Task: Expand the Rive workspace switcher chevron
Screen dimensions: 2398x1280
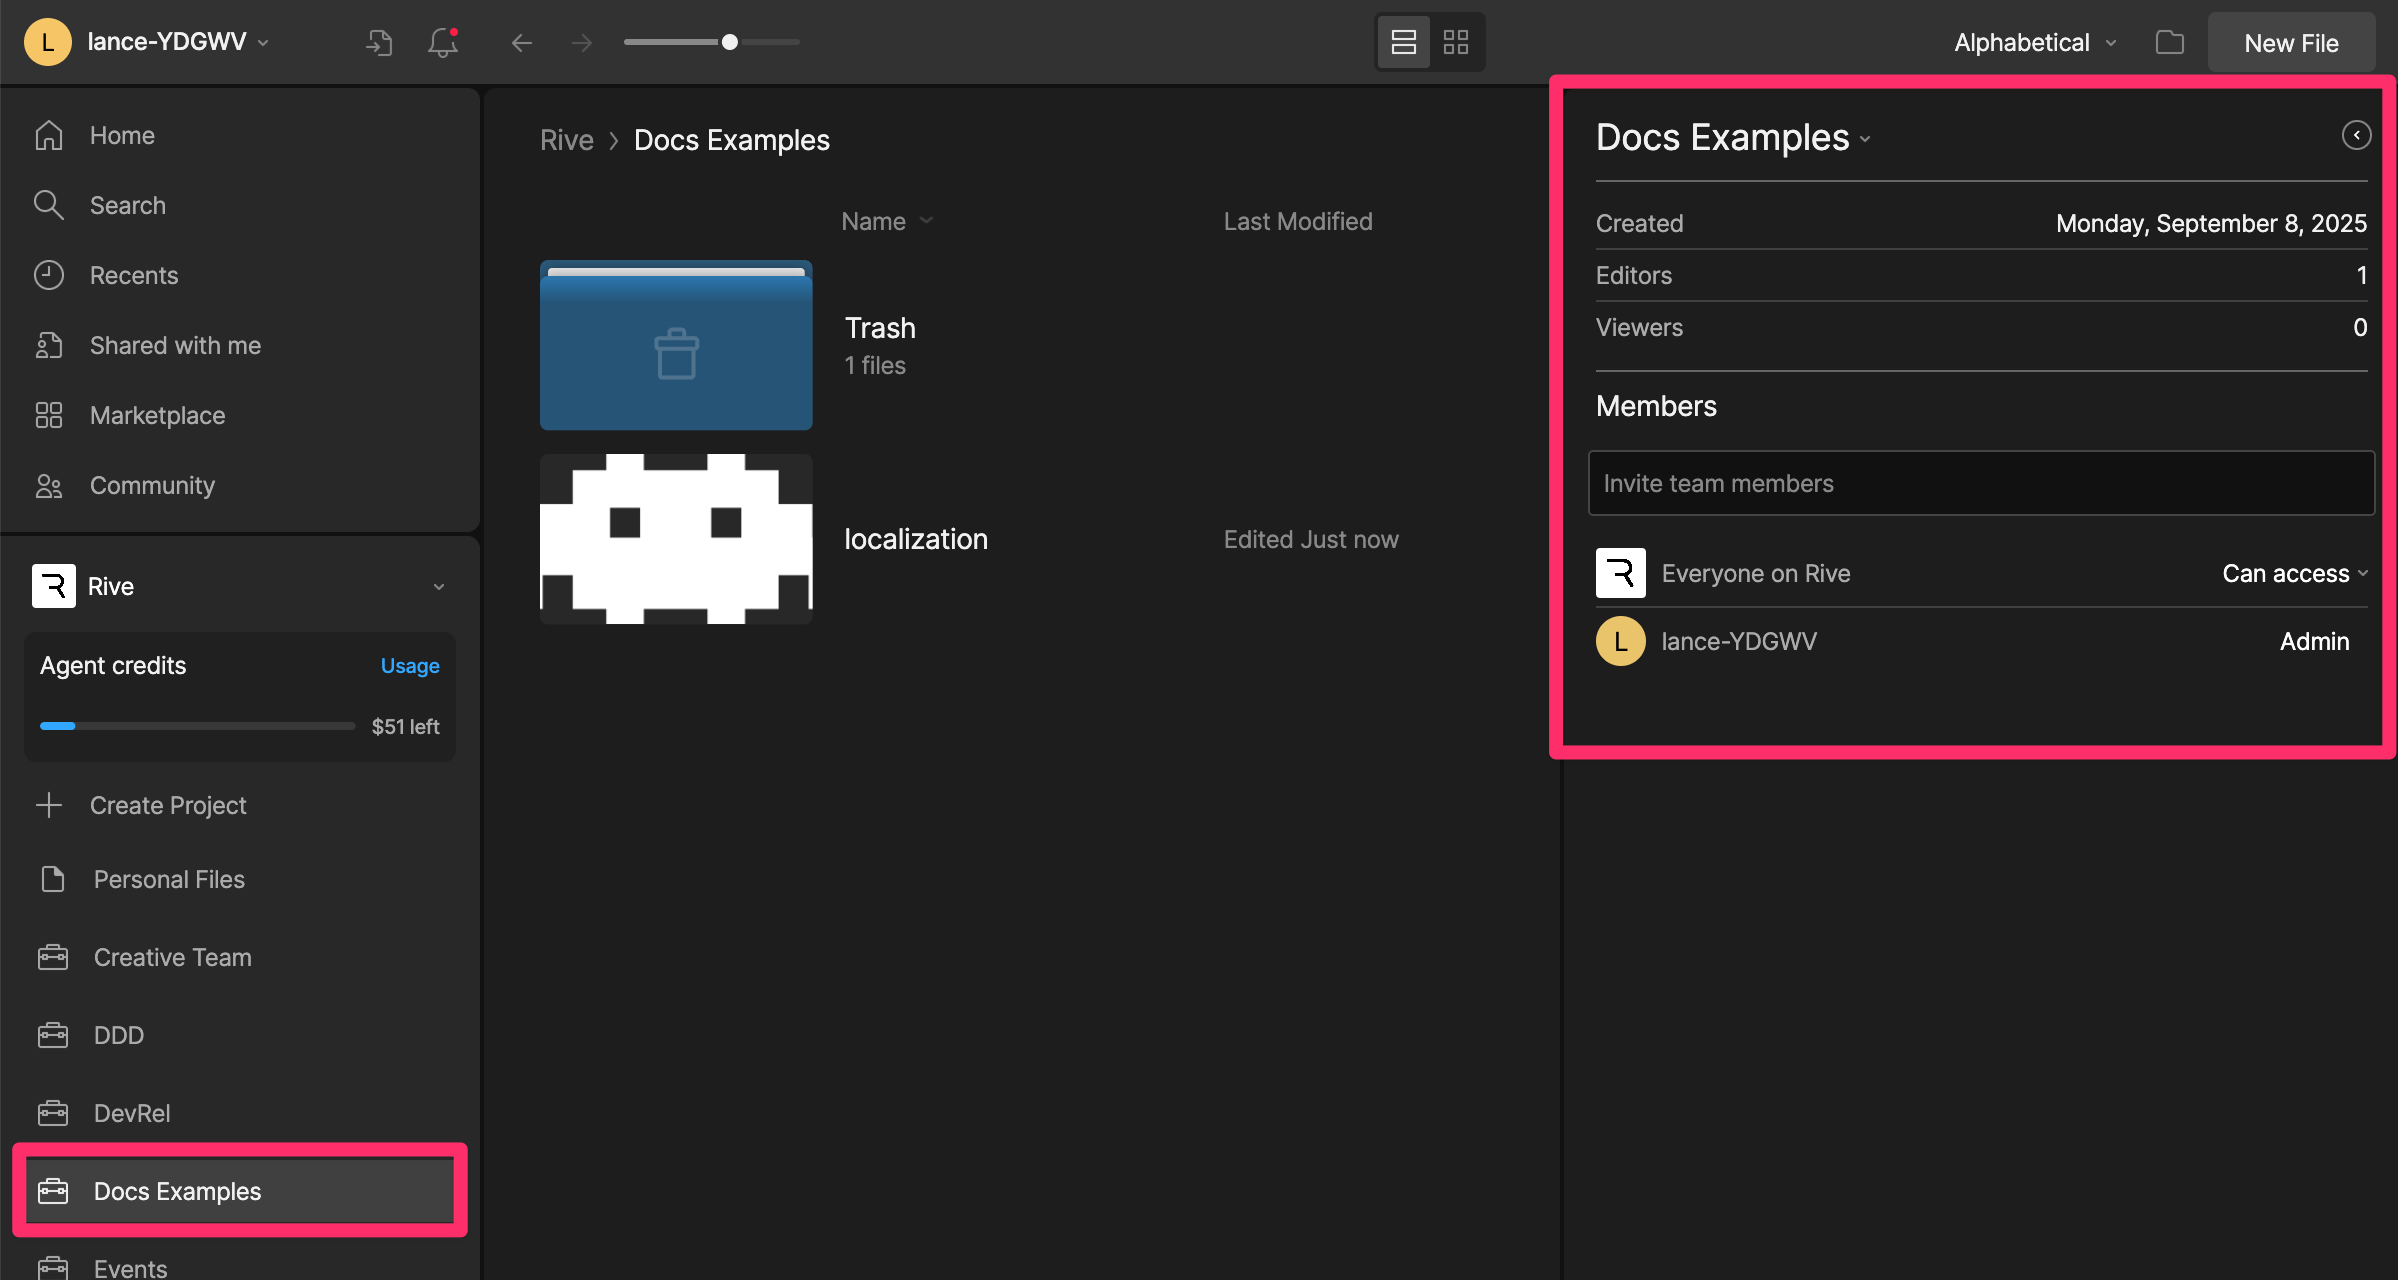Action: point(439,587)
